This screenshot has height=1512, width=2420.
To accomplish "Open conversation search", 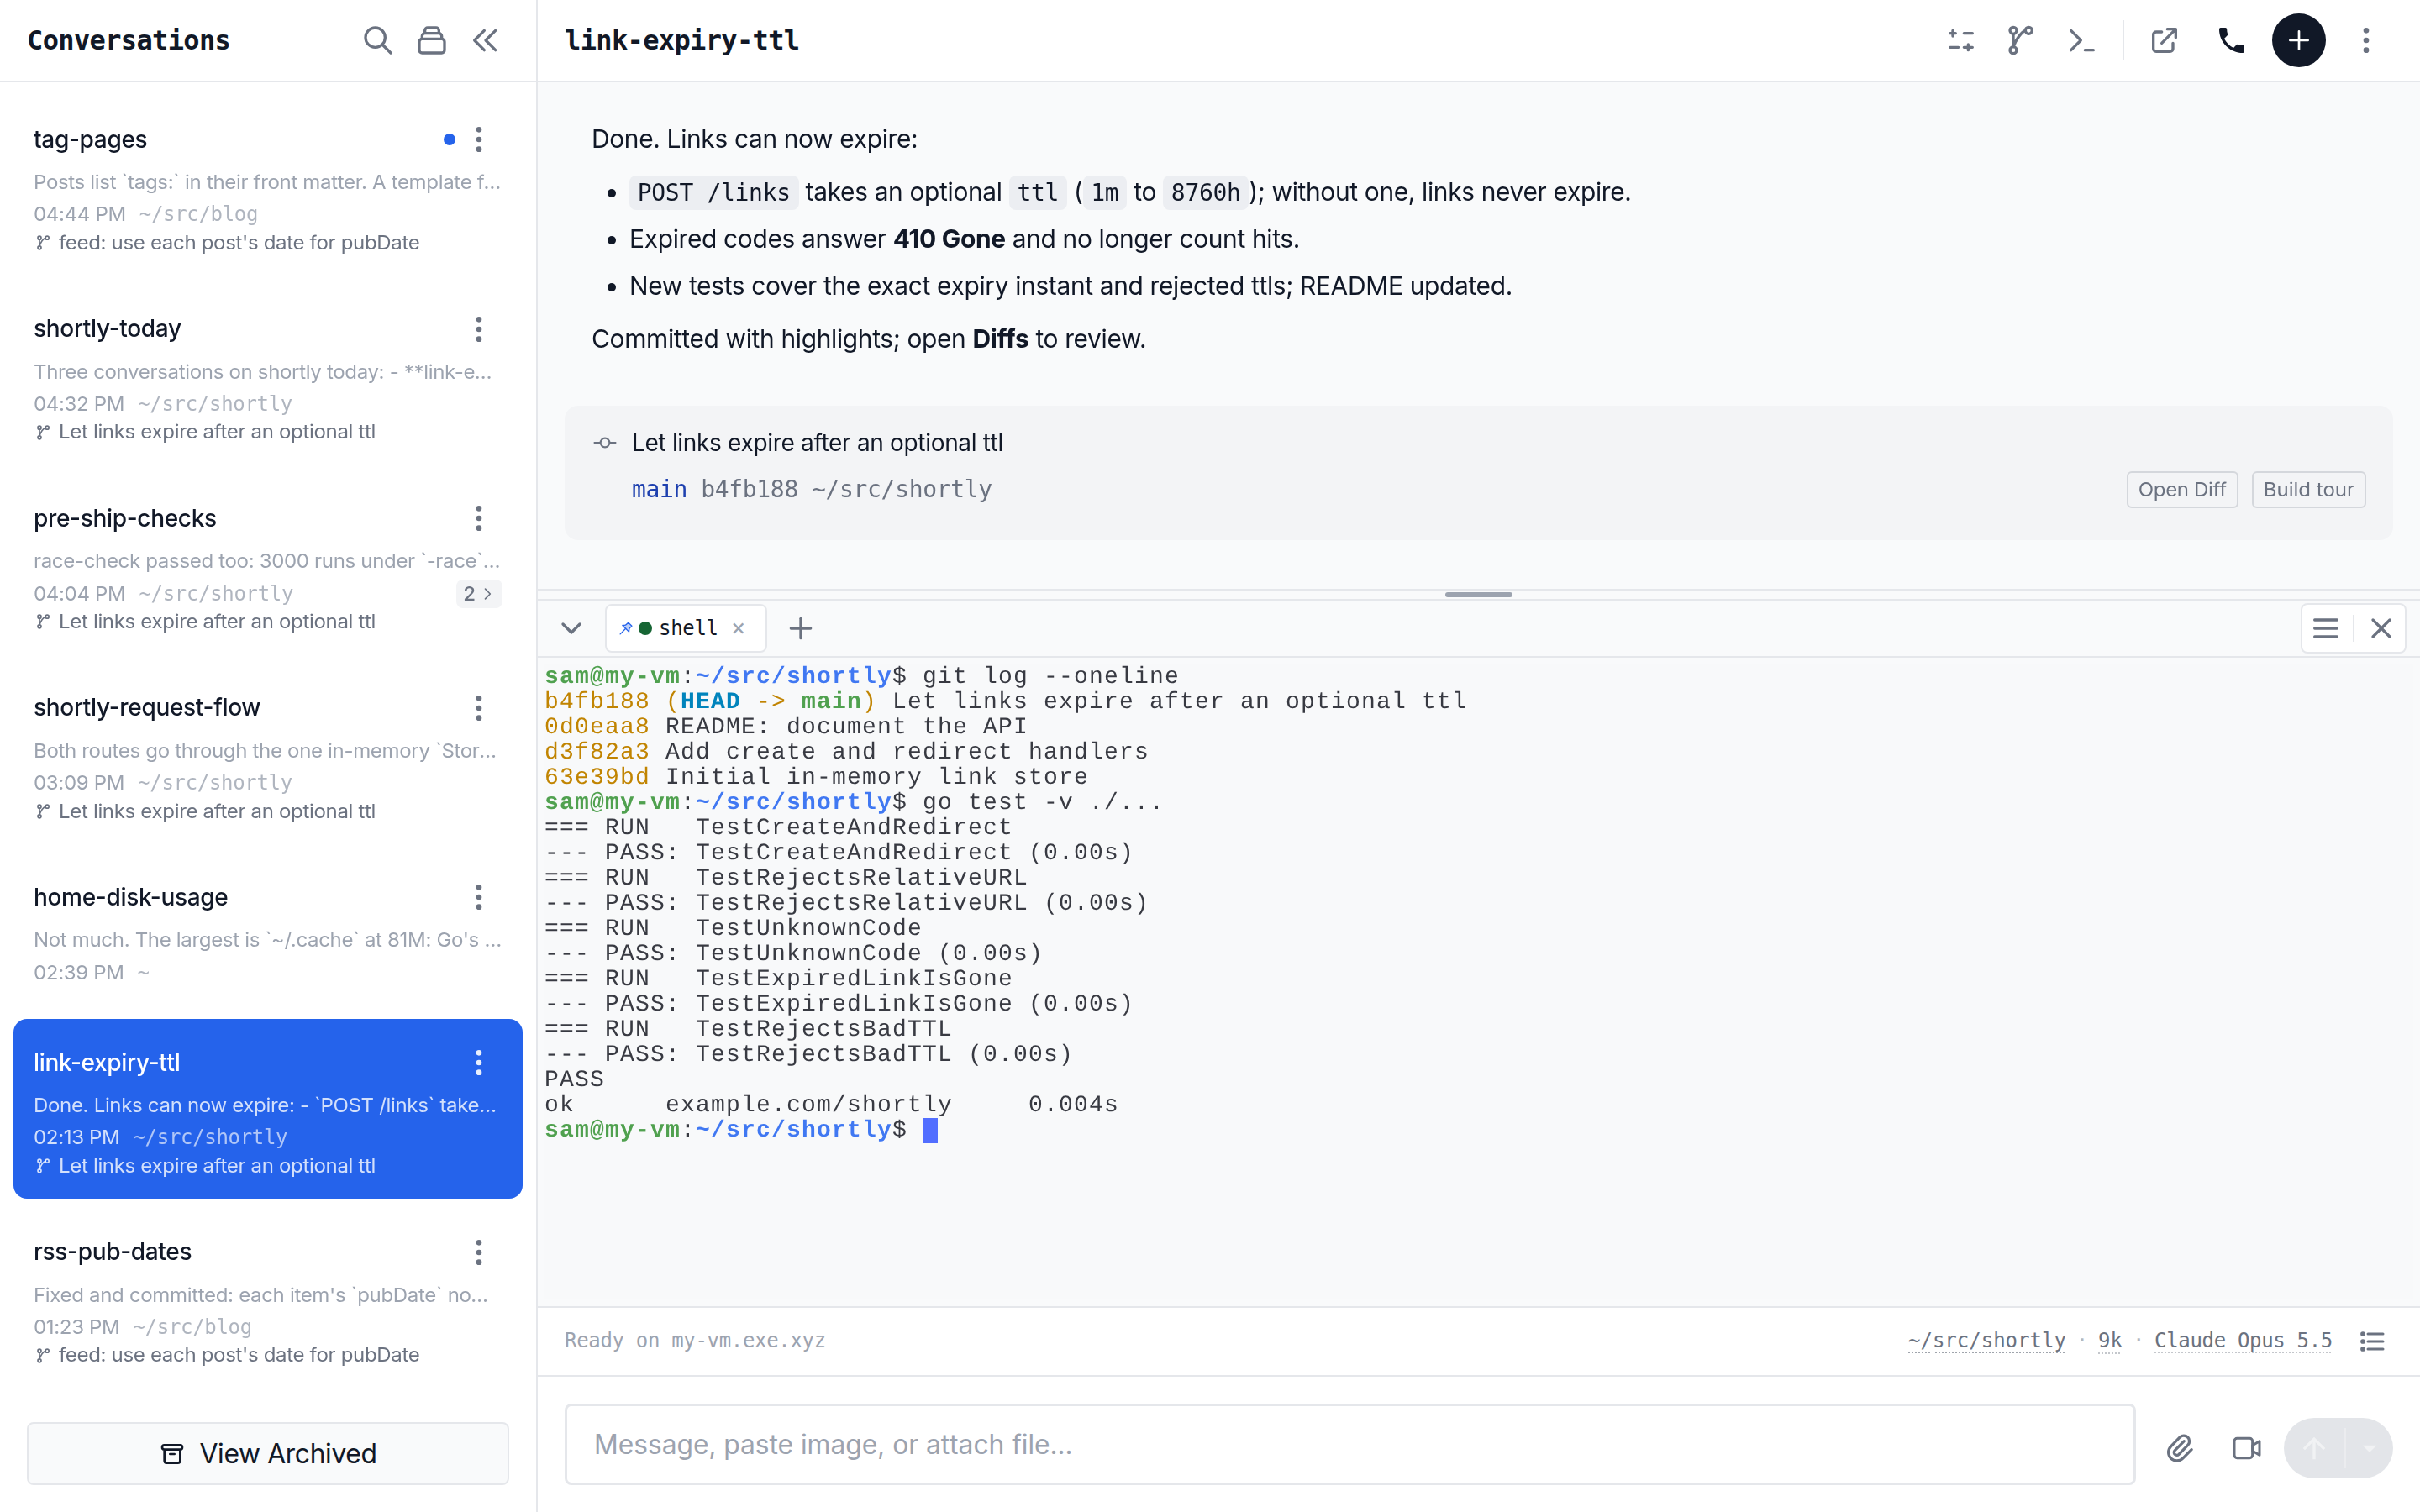I will (377, 40).
